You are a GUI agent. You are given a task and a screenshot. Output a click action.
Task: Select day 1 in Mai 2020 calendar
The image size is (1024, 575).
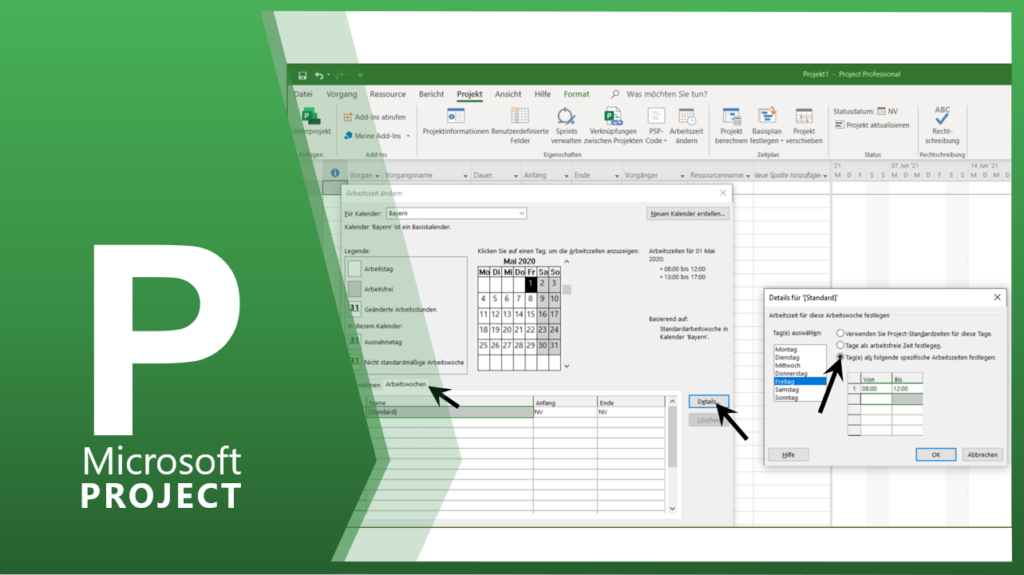point(531,284)
